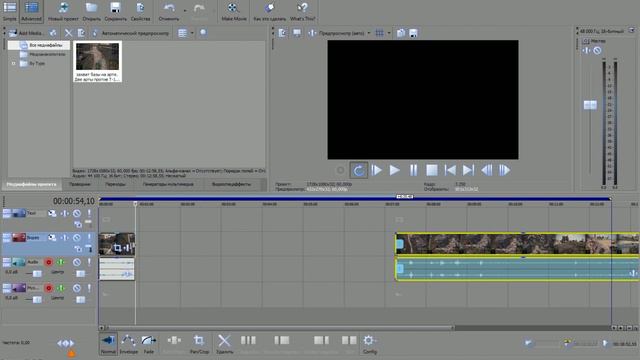Viewport: 640px width, 360px height.
Task: Toggle preview on external monitor
Action: 297,33
